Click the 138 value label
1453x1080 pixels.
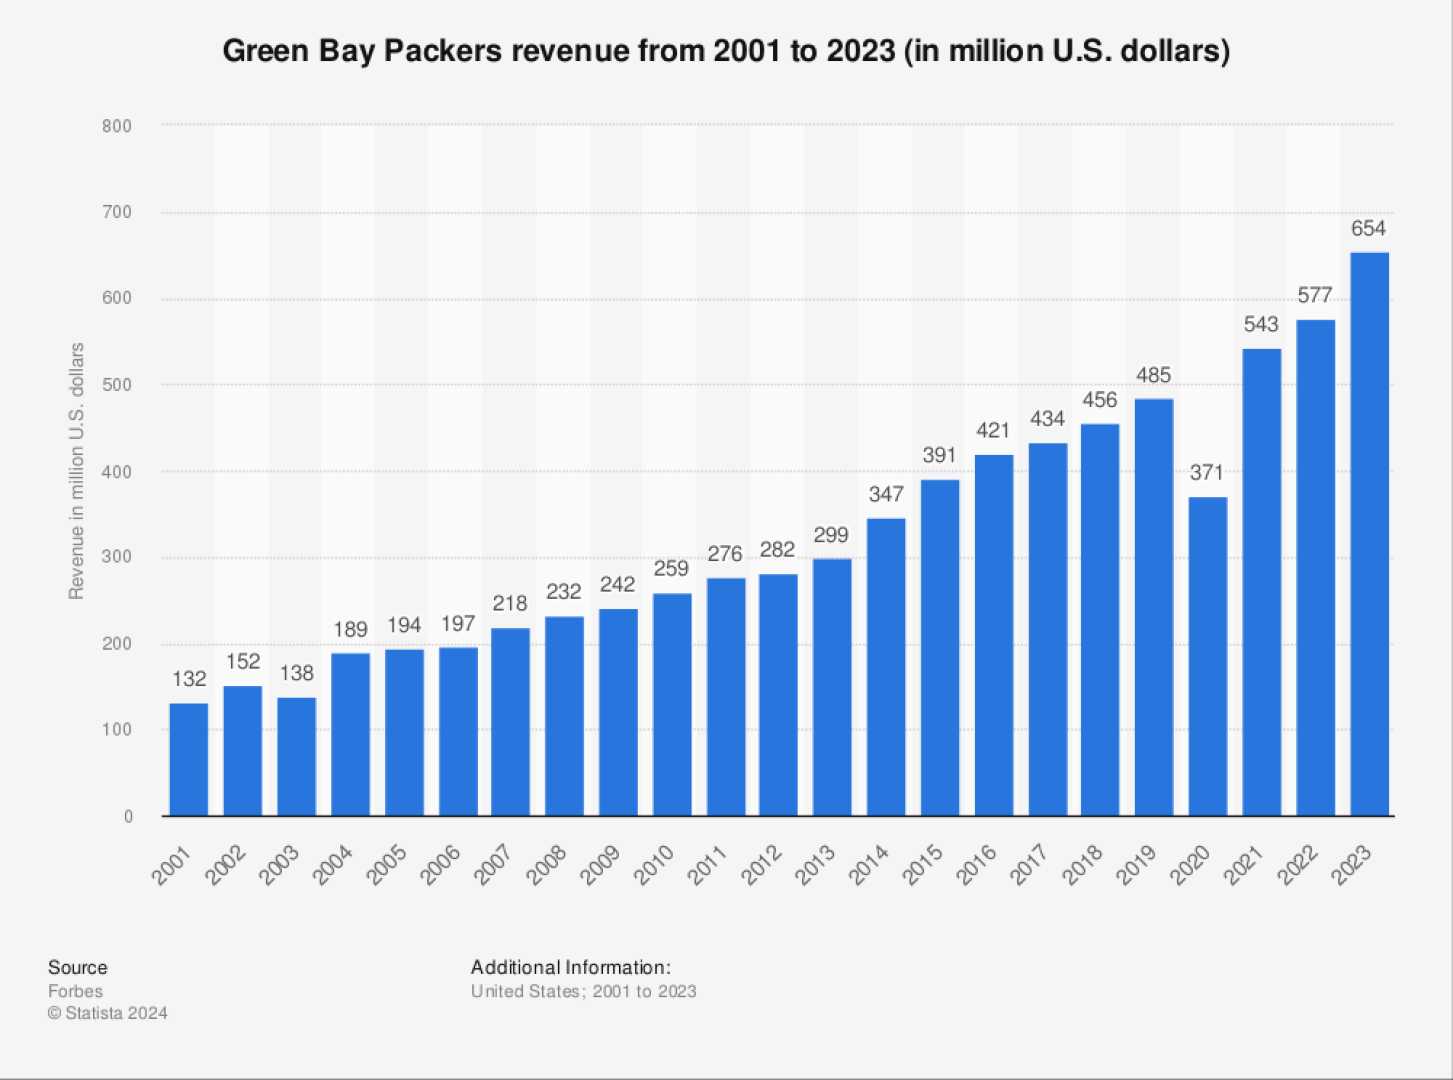click(x=297, y=673)
